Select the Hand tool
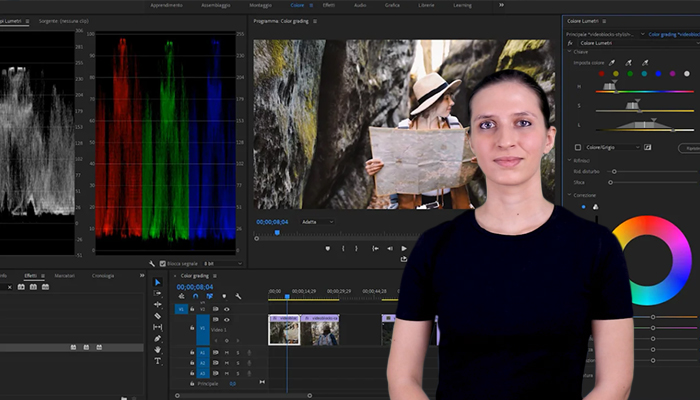The image size is (700, 400). (157, 350)
